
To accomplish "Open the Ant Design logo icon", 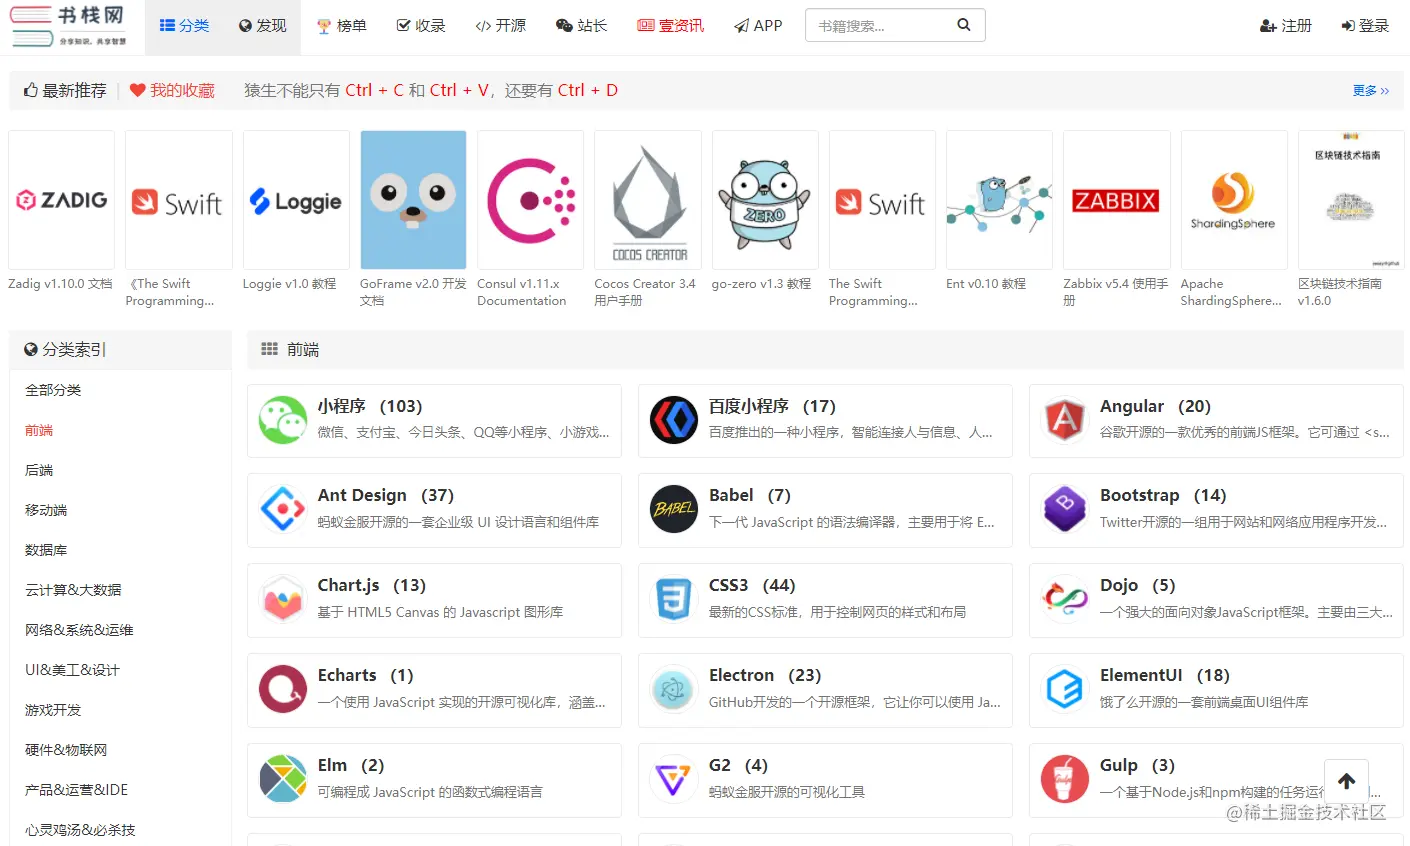I will pos(283,509).
